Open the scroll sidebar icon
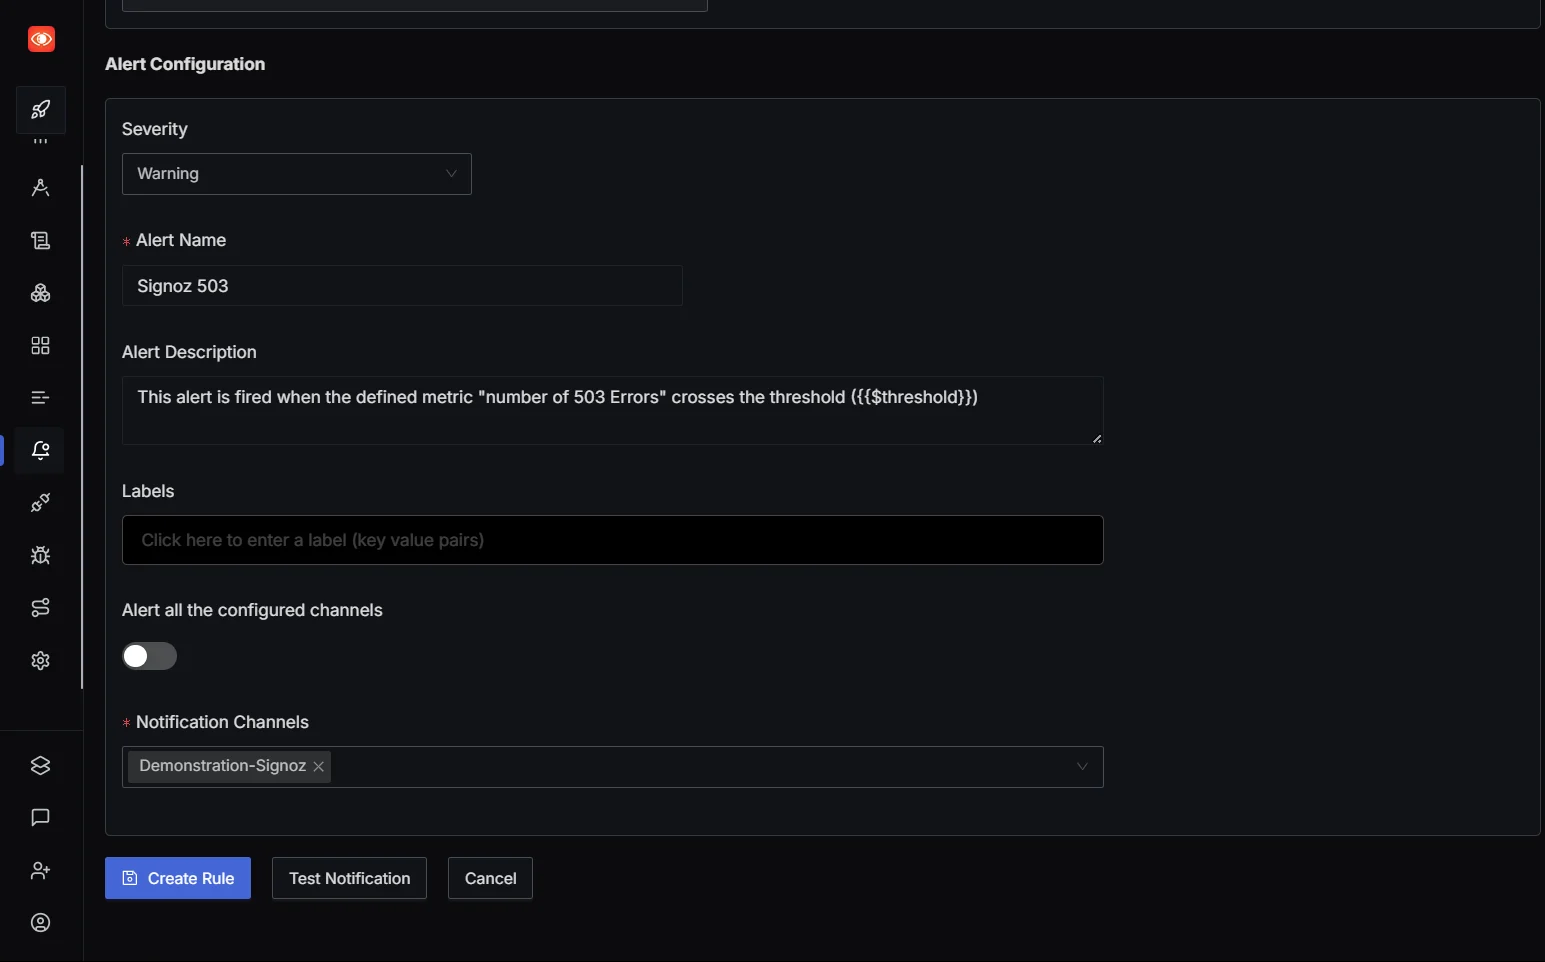Image resolution: width=1545 pixels, height=962 pixels. point(41,240)
